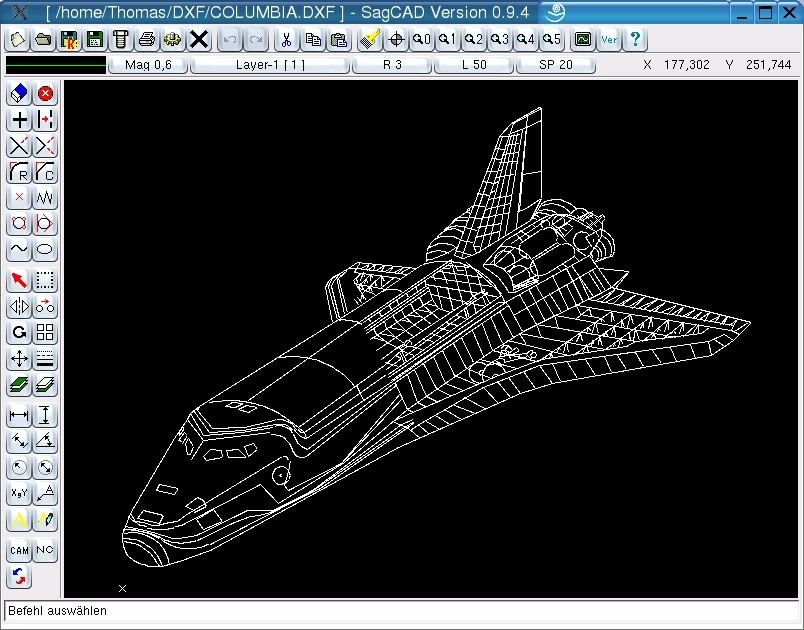This screenshot has width=804, height=630.
Task: Choose the chamfer C corner tool
Action: 46,172
